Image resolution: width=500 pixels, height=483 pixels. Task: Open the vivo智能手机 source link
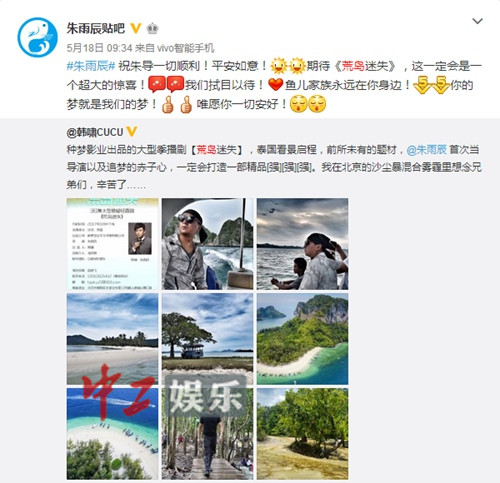(185, 48)
